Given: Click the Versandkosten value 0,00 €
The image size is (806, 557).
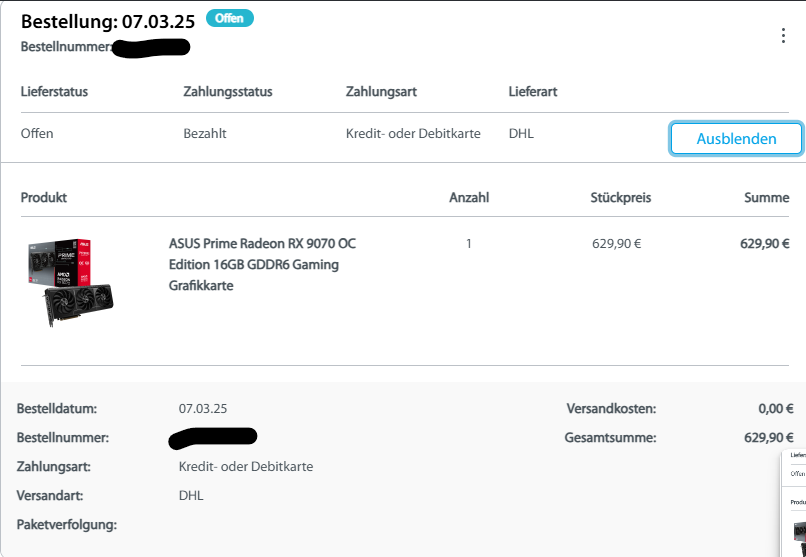Looking at the screenshot, I should click(x=776, y=409).
